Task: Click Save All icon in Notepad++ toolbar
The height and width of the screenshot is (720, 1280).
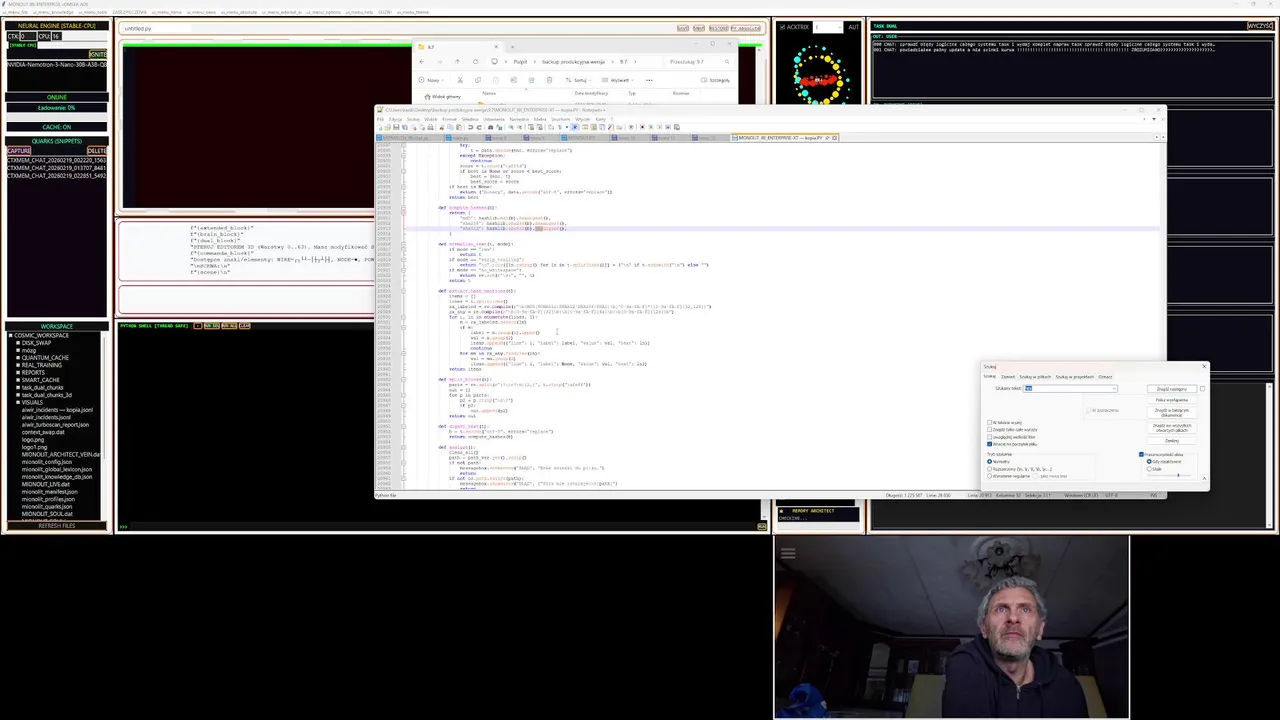Action: pyautogui.click(x=405, y=127)
